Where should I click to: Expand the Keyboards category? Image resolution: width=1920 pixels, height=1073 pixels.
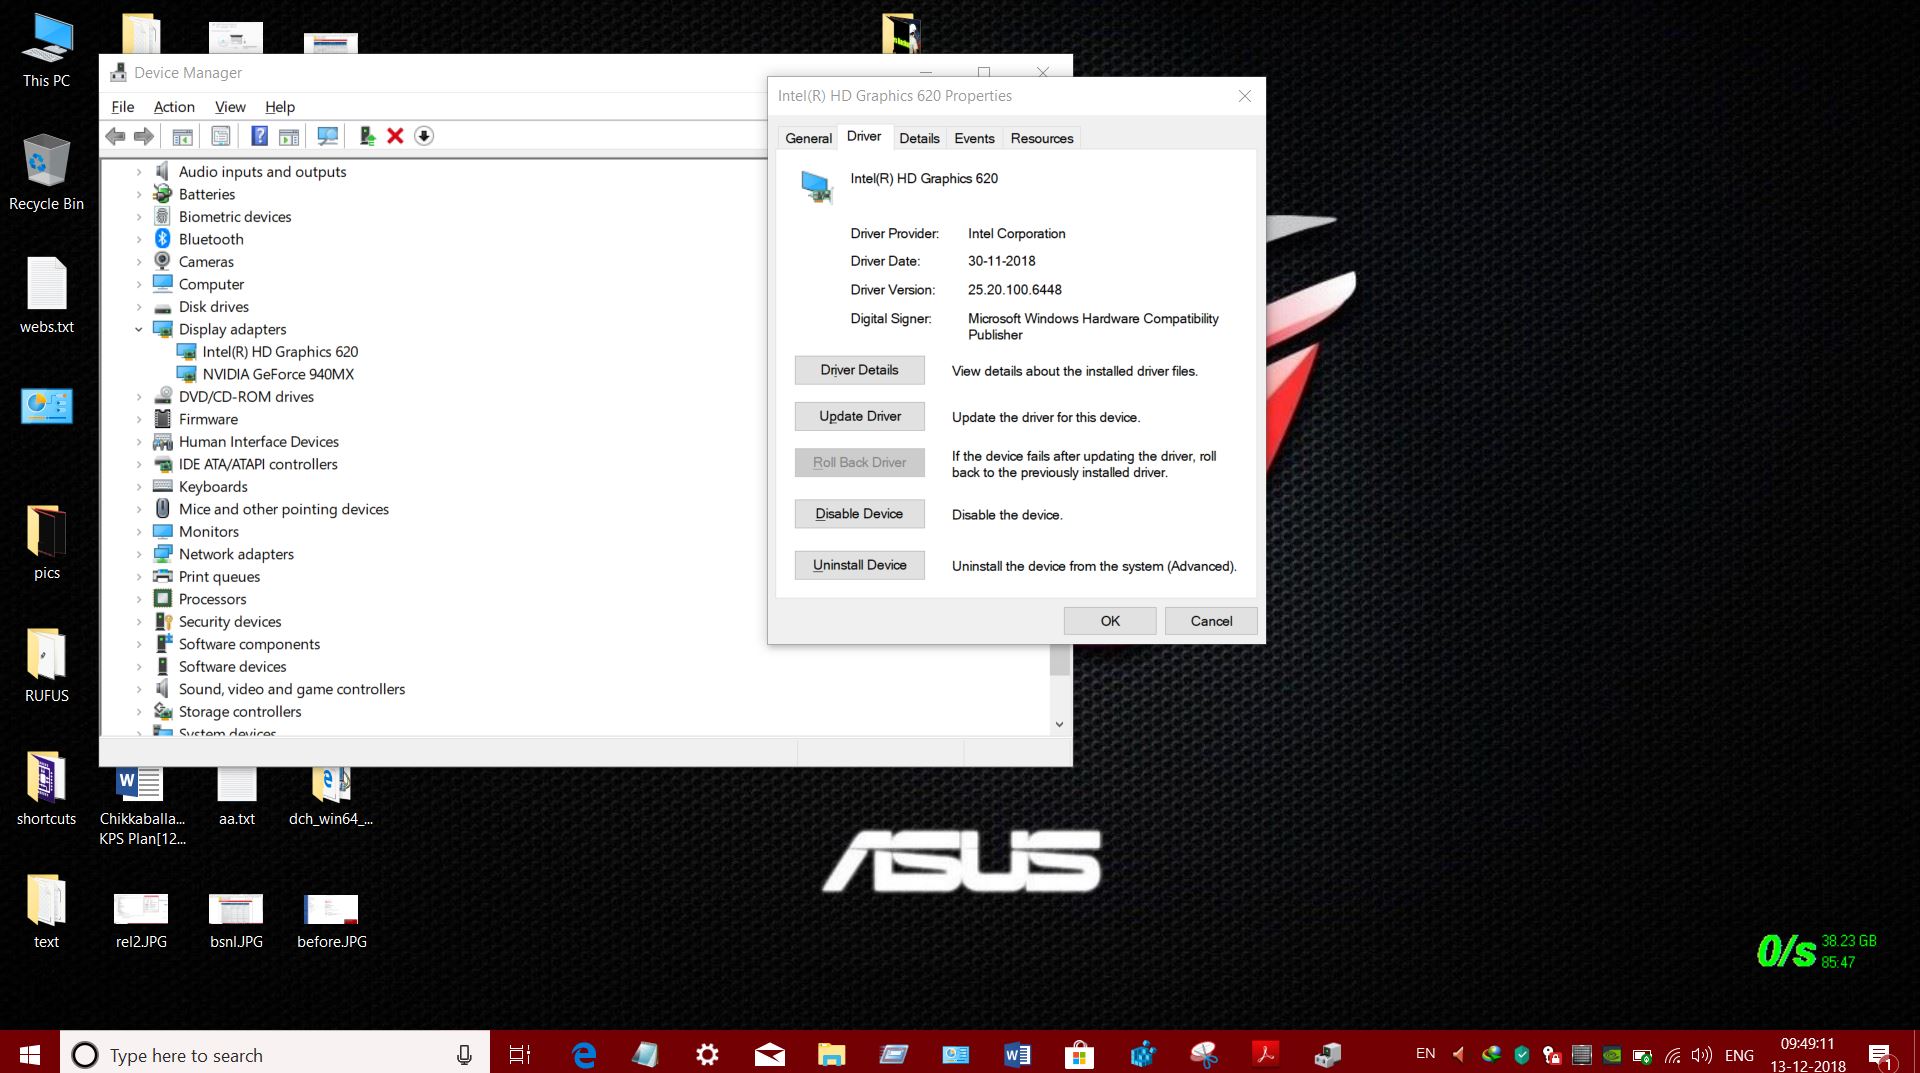click(139, 487)
